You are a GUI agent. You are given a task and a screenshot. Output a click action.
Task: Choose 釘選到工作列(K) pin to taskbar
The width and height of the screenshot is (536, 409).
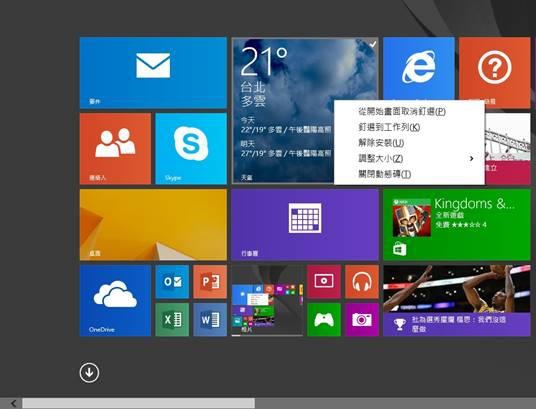pyautogui.click(x=409, y=127)
